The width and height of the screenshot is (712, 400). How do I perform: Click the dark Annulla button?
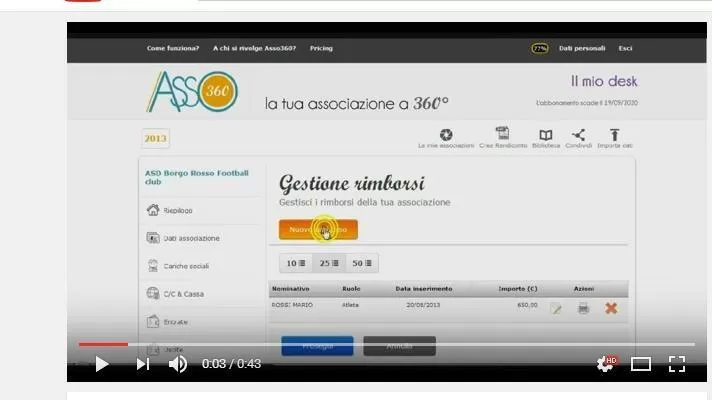[x=400, y=346]
